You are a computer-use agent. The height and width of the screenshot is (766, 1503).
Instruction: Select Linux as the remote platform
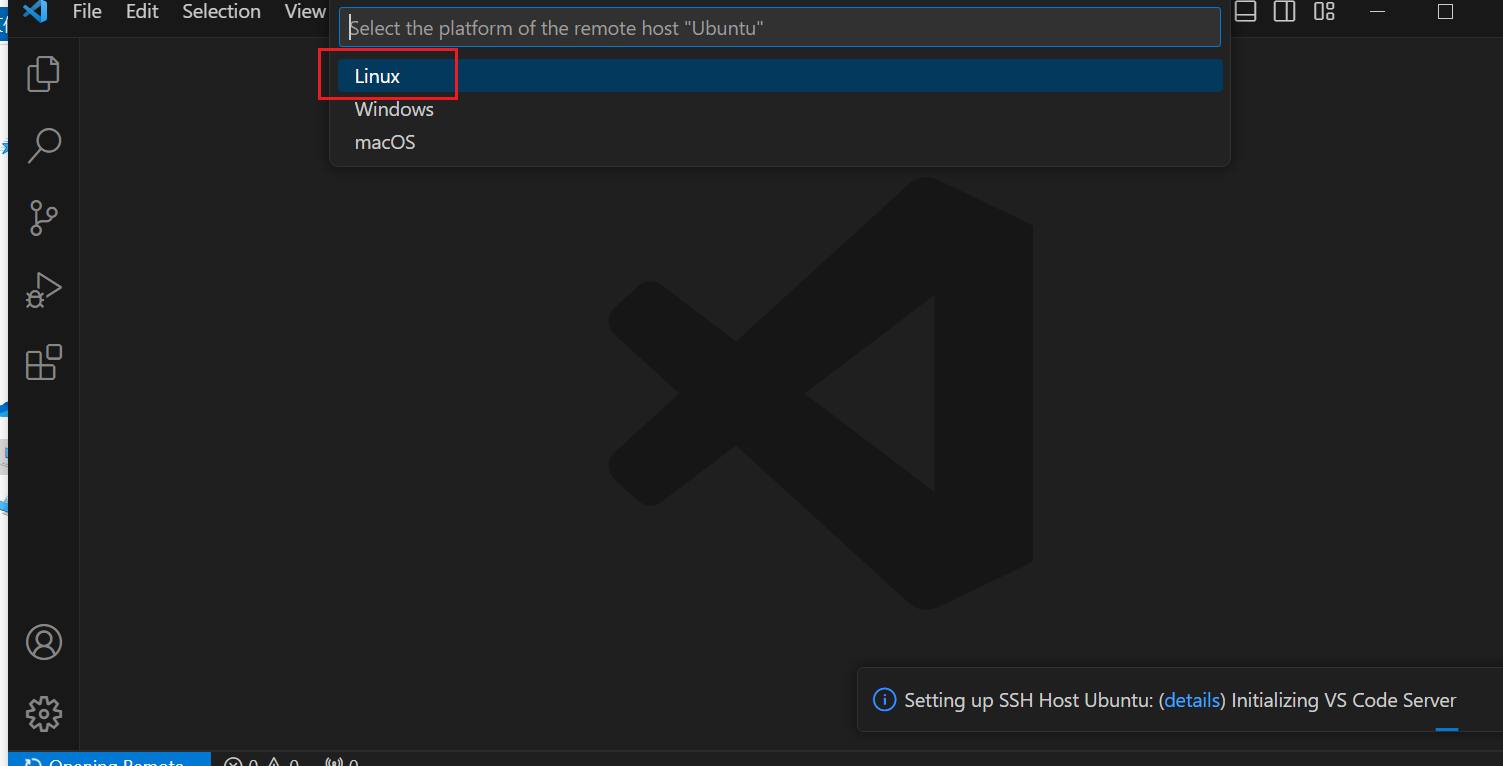(x=780, y=76)
